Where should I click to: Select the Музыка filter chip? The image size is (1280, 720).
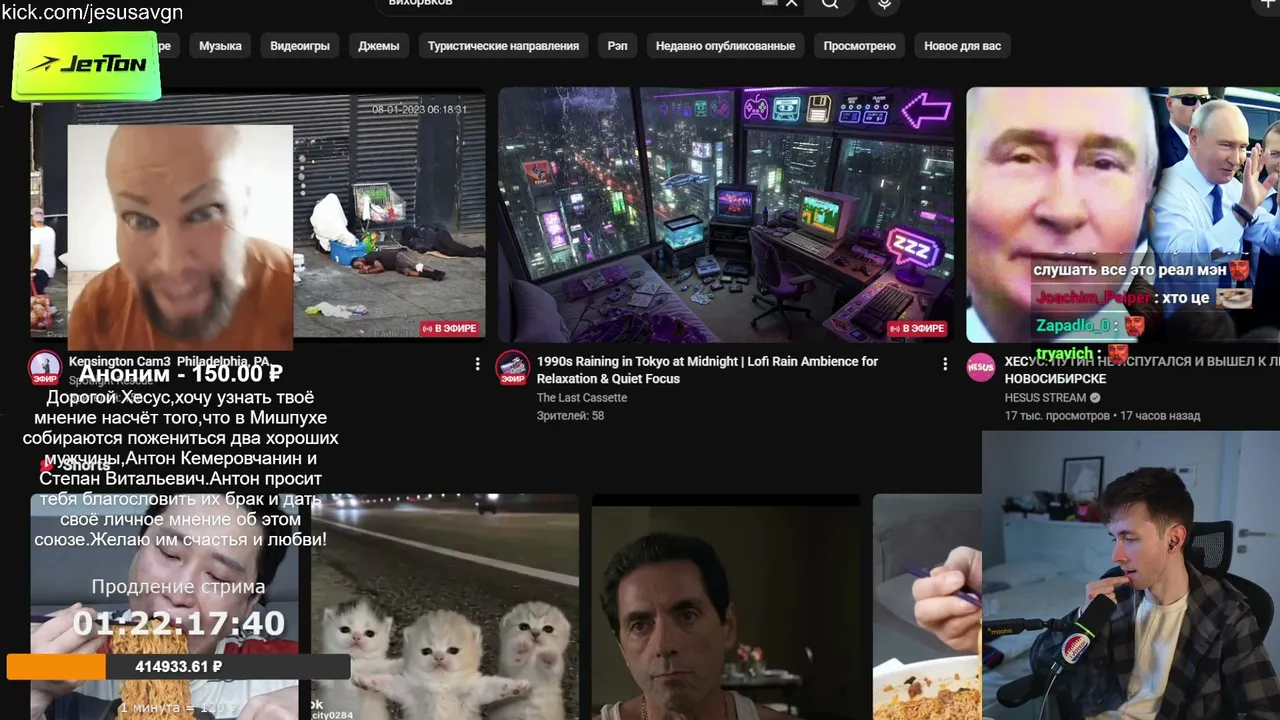[220, 46]
